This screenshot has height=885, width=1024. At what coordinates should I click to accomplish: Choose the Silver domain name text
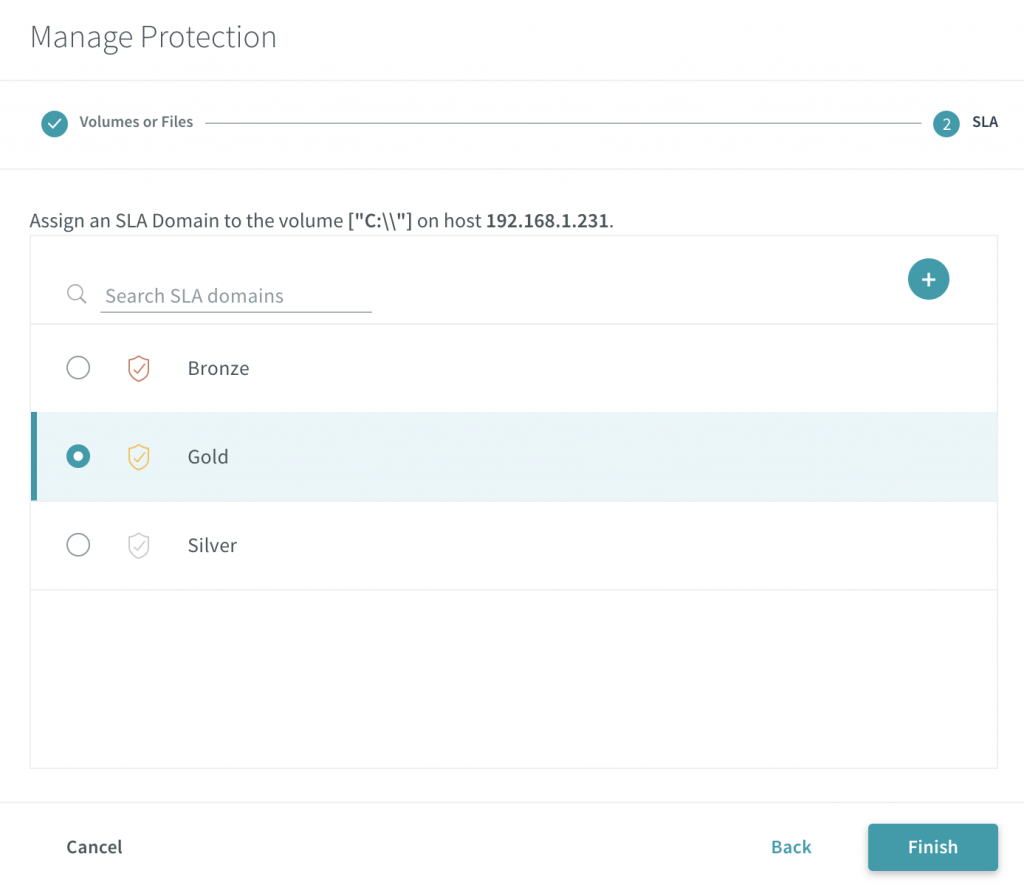pyautogui.click(x=212, y=545)
